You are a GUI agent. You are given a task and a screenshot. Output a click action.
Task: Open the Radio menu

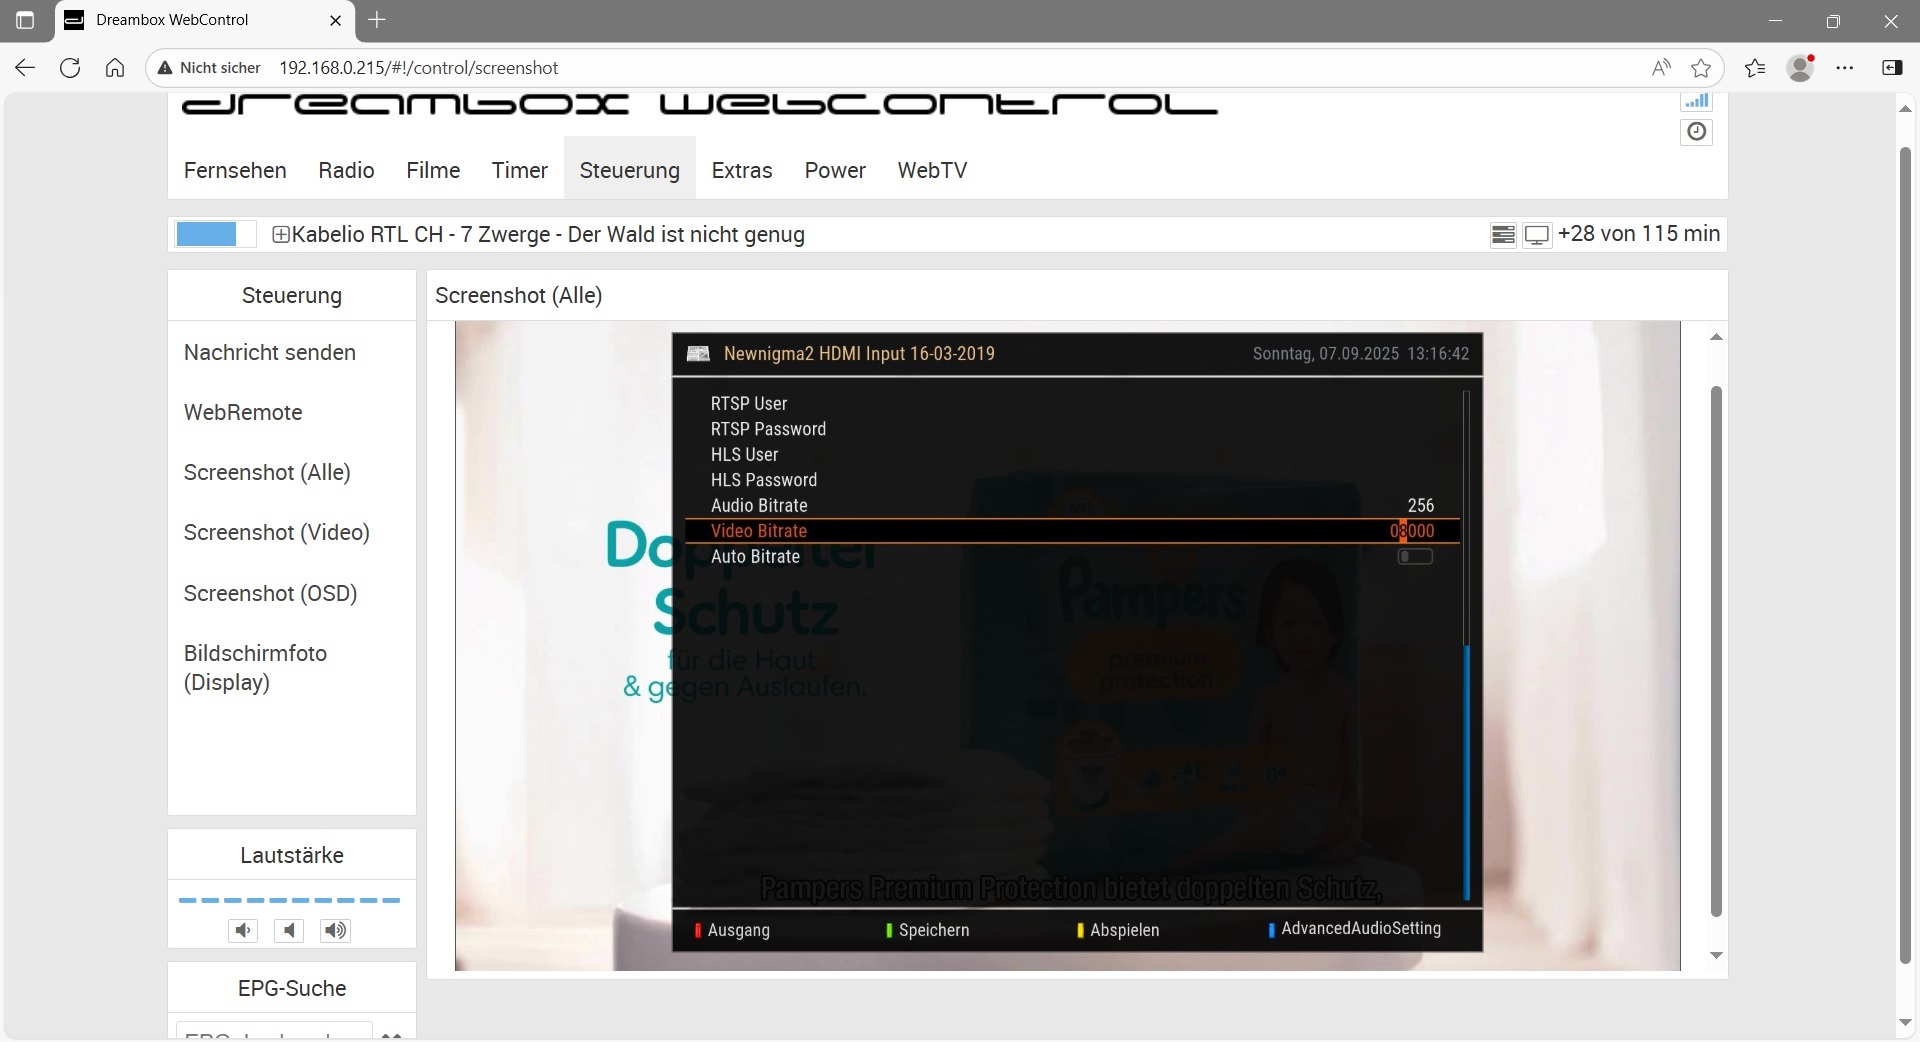[346, 170]
